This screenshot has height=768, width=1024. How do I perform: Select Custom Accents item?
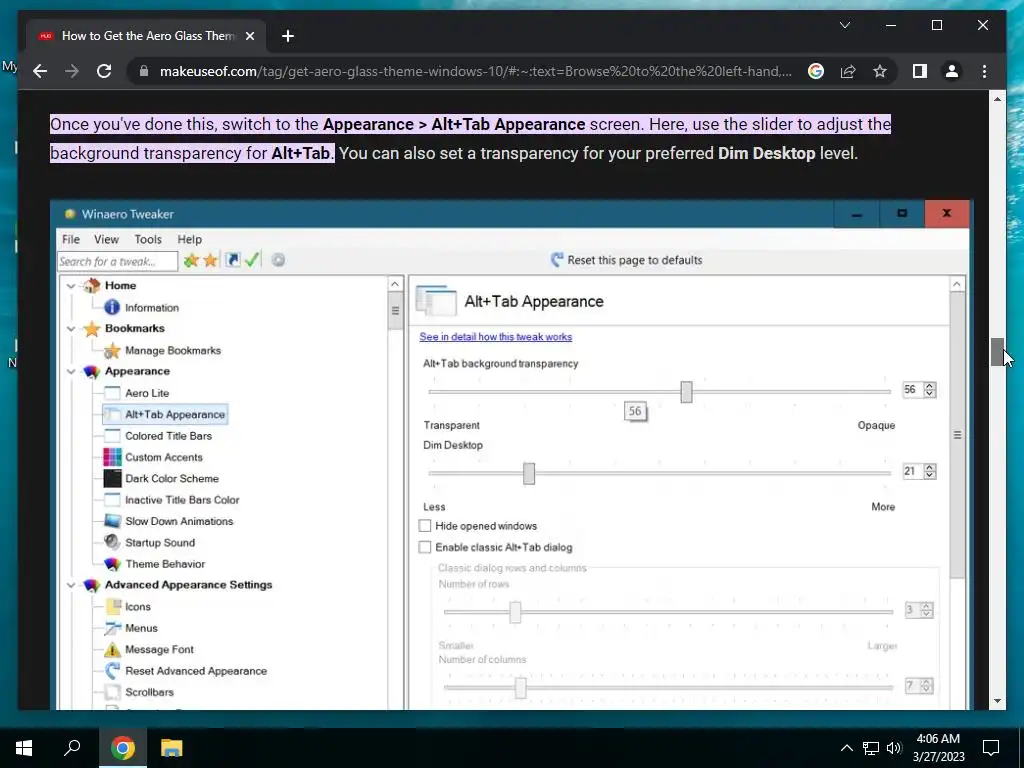(x=163, y=457)
